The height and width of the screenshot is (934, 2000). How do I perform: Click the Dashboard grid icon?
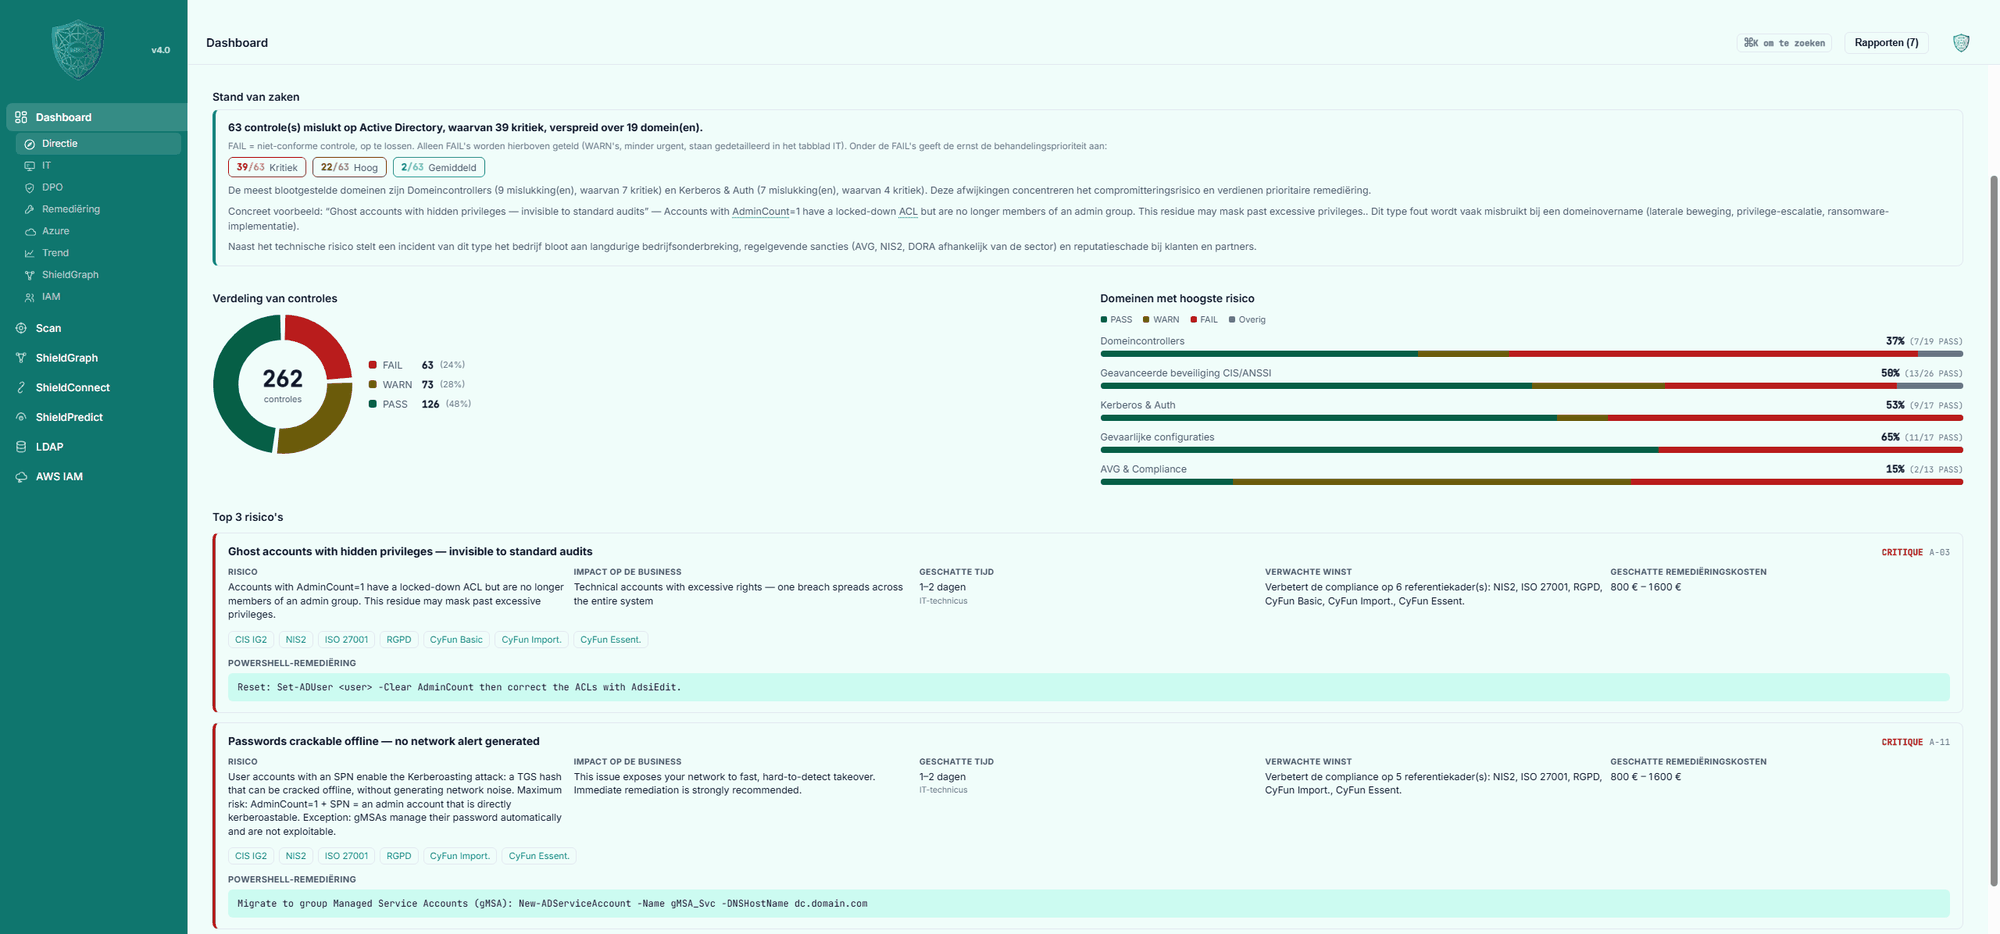click(21, 117)
